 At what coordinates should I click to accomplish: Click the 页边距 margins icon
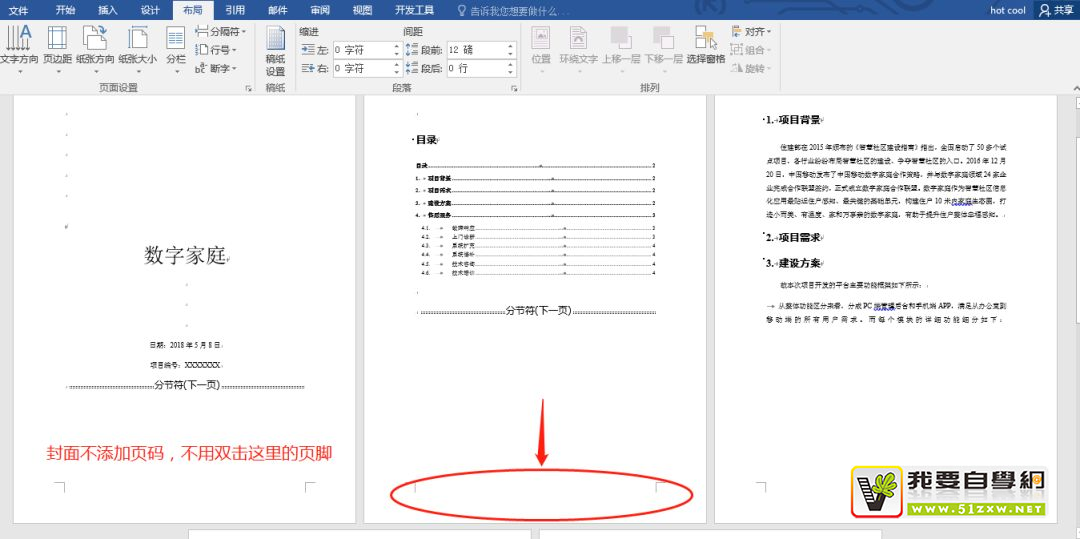[57, 46]
